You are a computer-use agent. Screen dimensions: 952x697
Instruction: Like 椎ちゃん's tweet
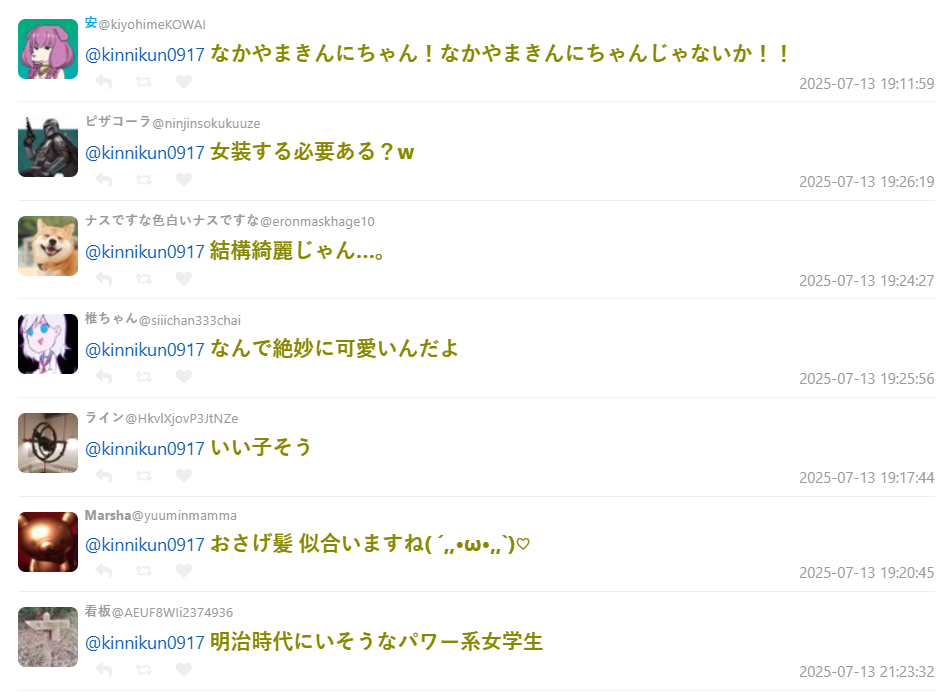[183, 376]
